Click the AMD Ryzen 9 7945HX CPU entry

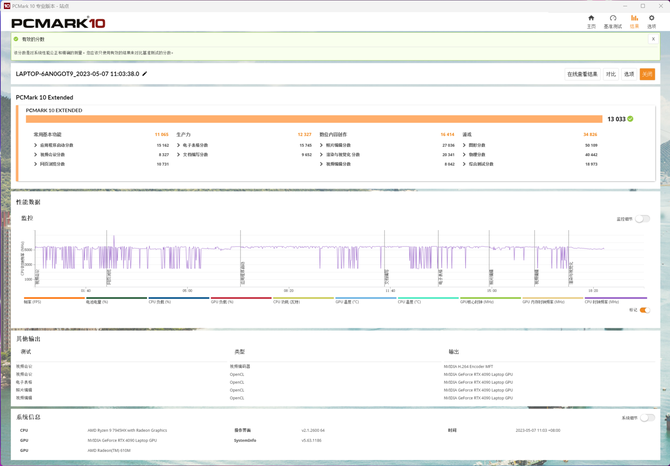click(x=127, y=430)
